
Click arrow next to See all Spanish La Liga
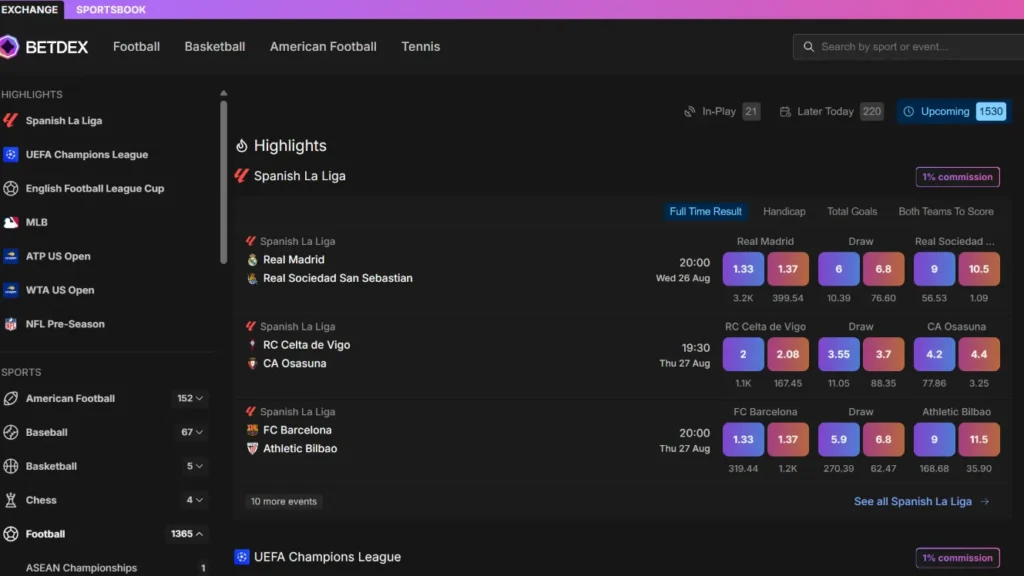tap(985, 502)
